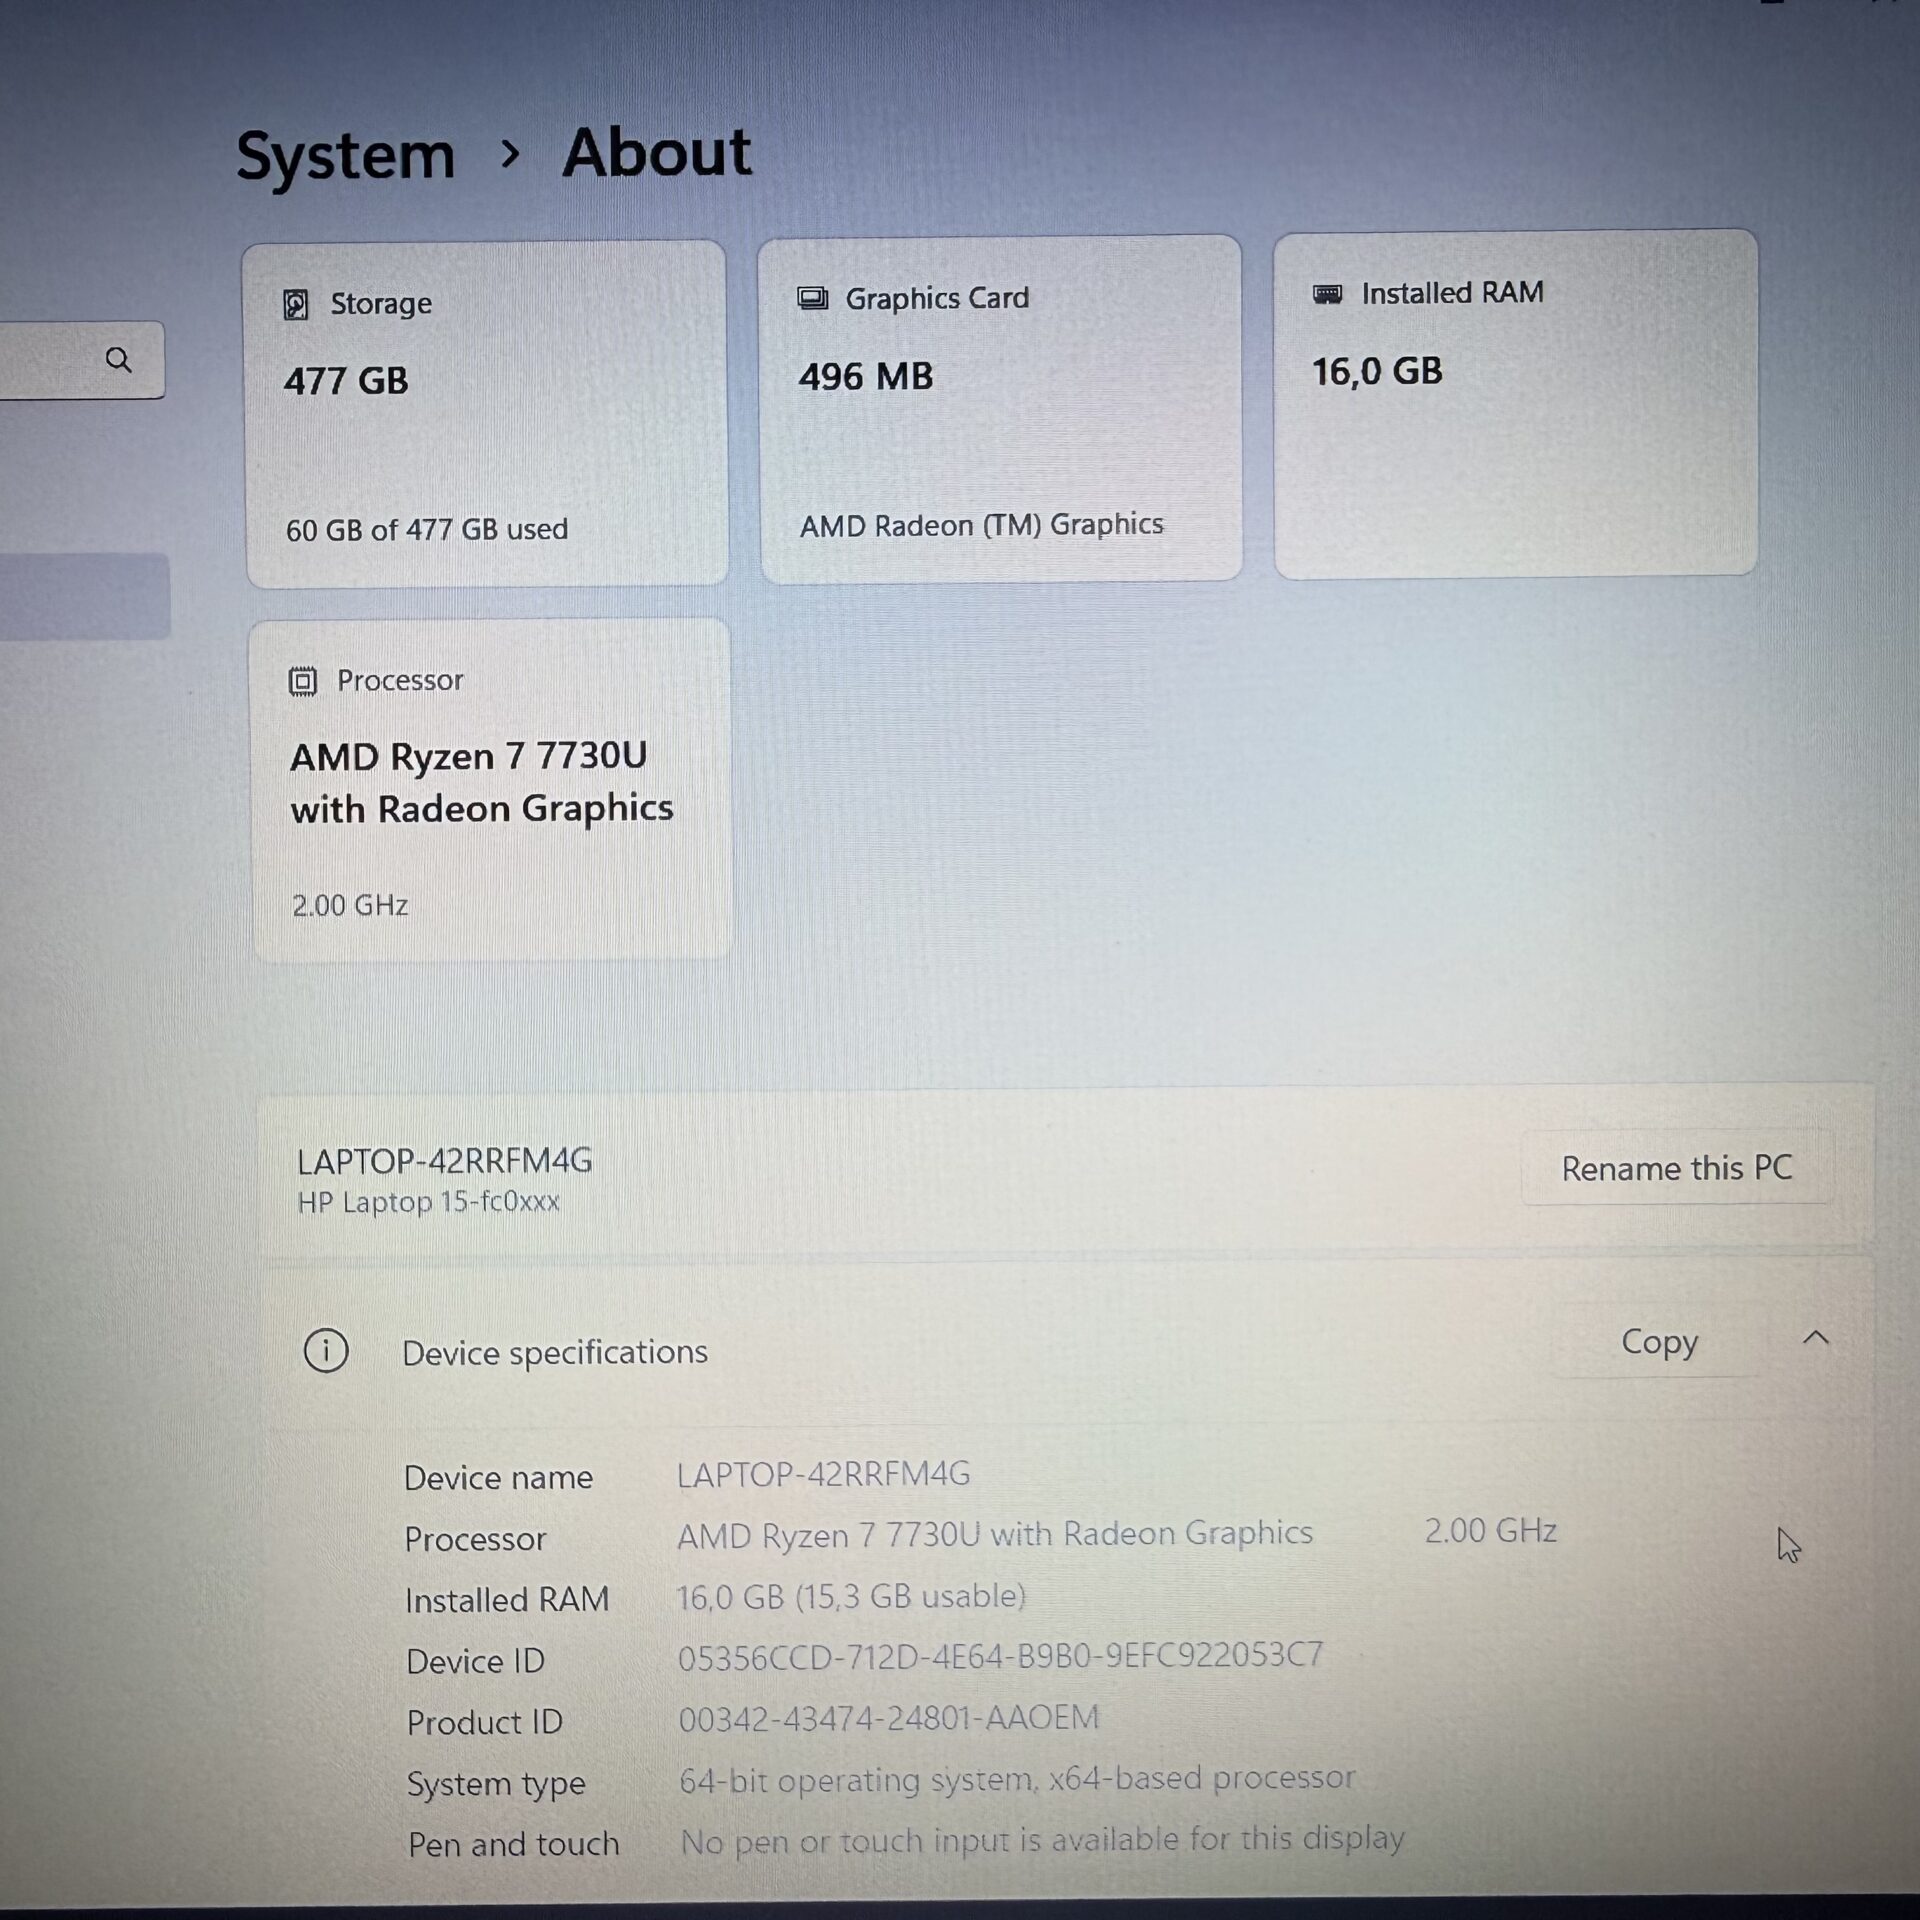Screen dimensions: 1920x1920
Task: Open the Graphics Card 496 MB card
Action: 1000,408
